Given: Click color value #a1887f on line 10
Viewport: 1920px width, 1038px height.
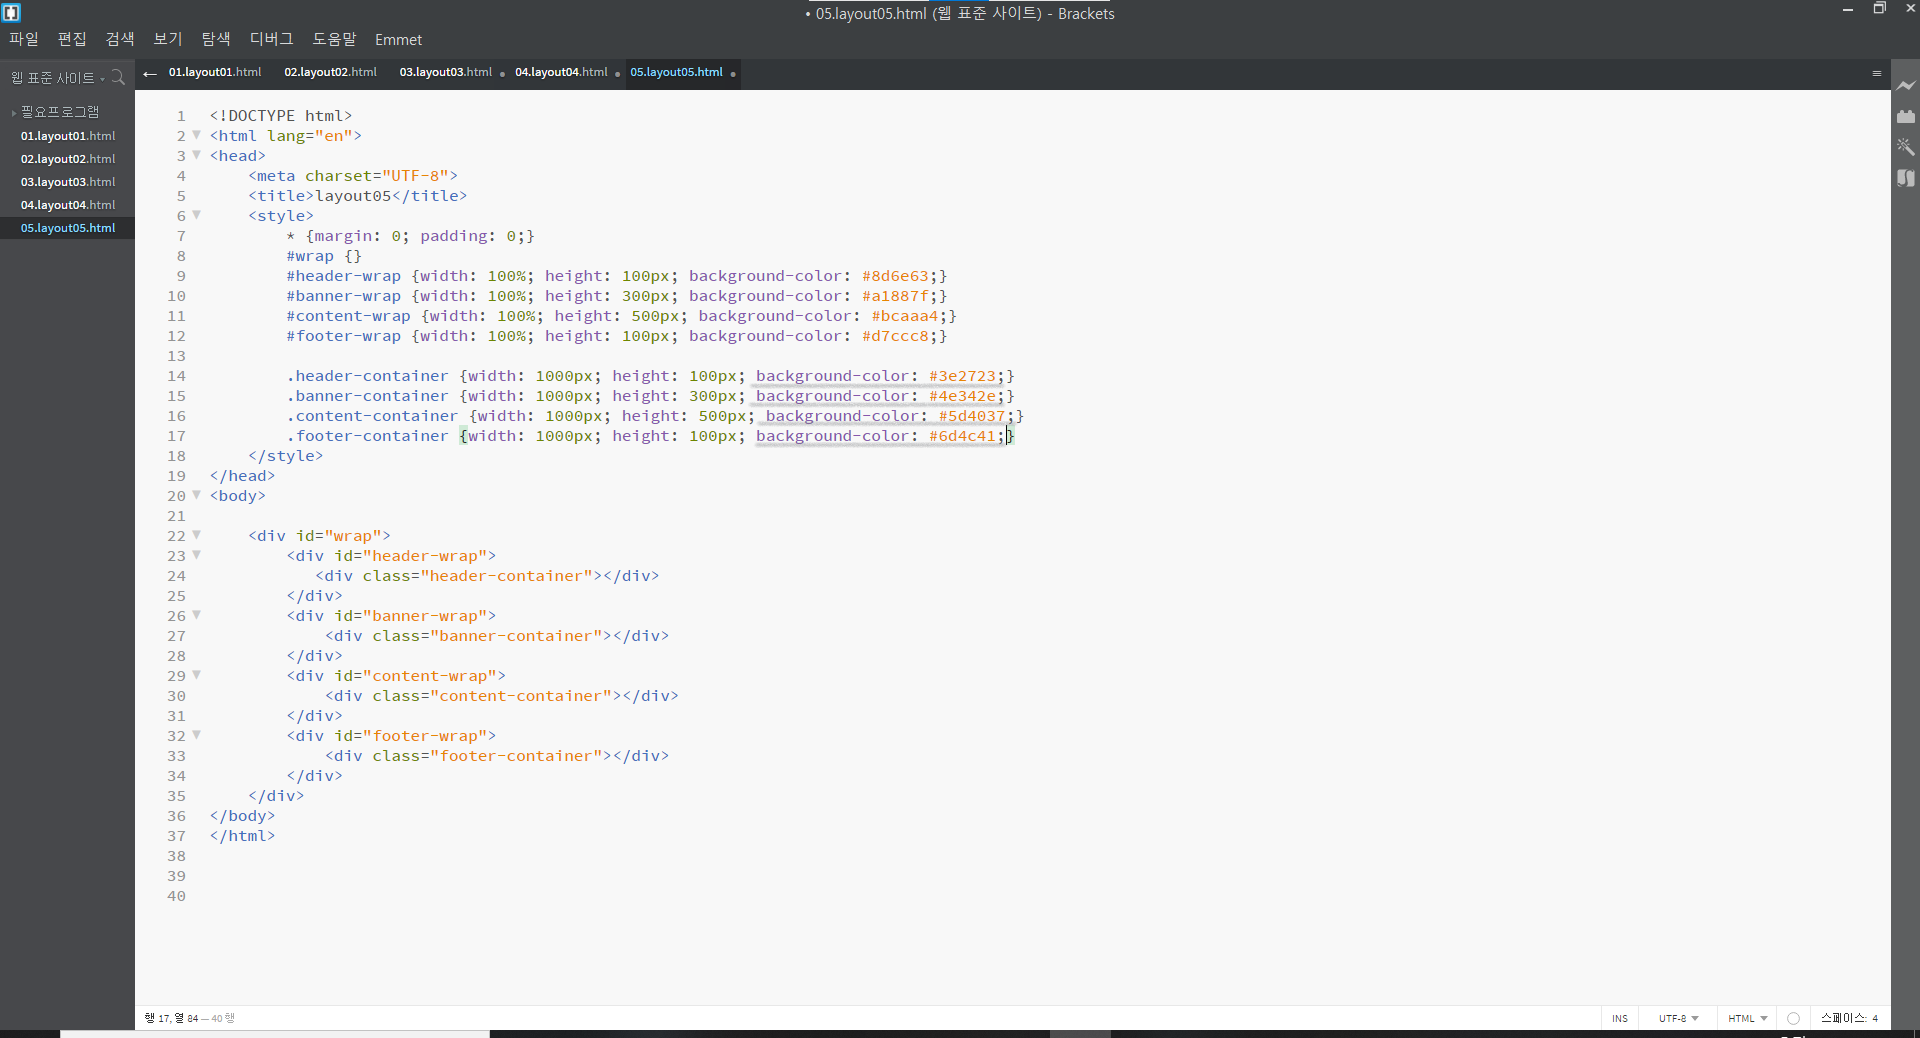Looking at the screenshot, I should [895, 296].
